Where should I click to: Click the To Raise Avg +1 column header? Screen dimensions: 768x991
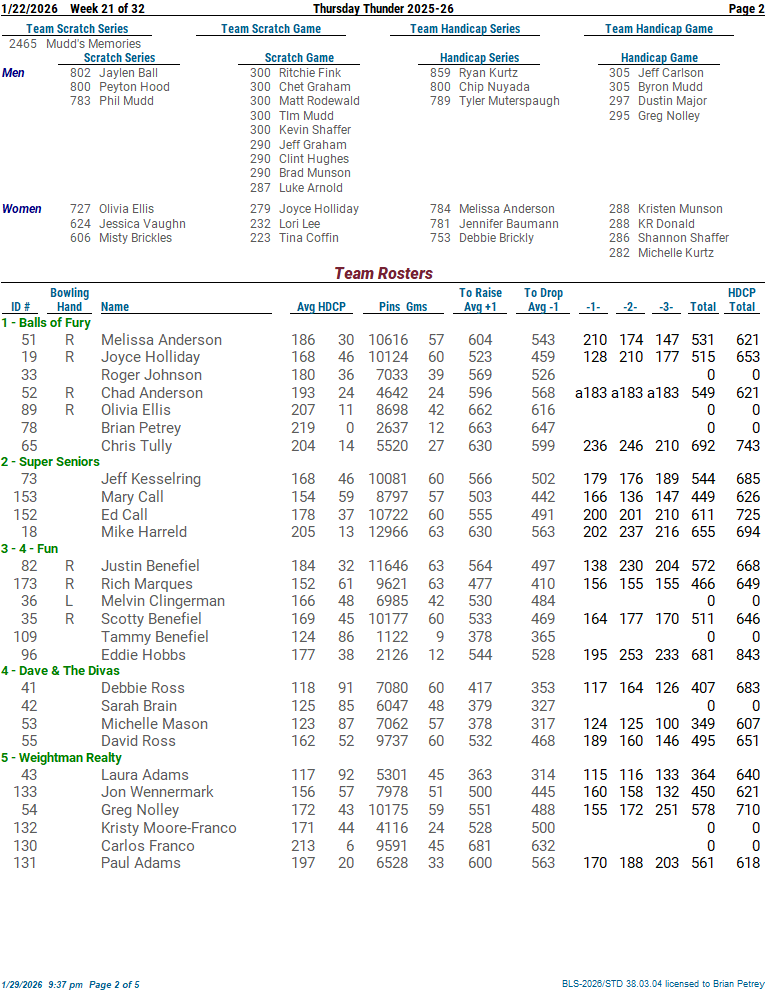(x=480, y=300)
